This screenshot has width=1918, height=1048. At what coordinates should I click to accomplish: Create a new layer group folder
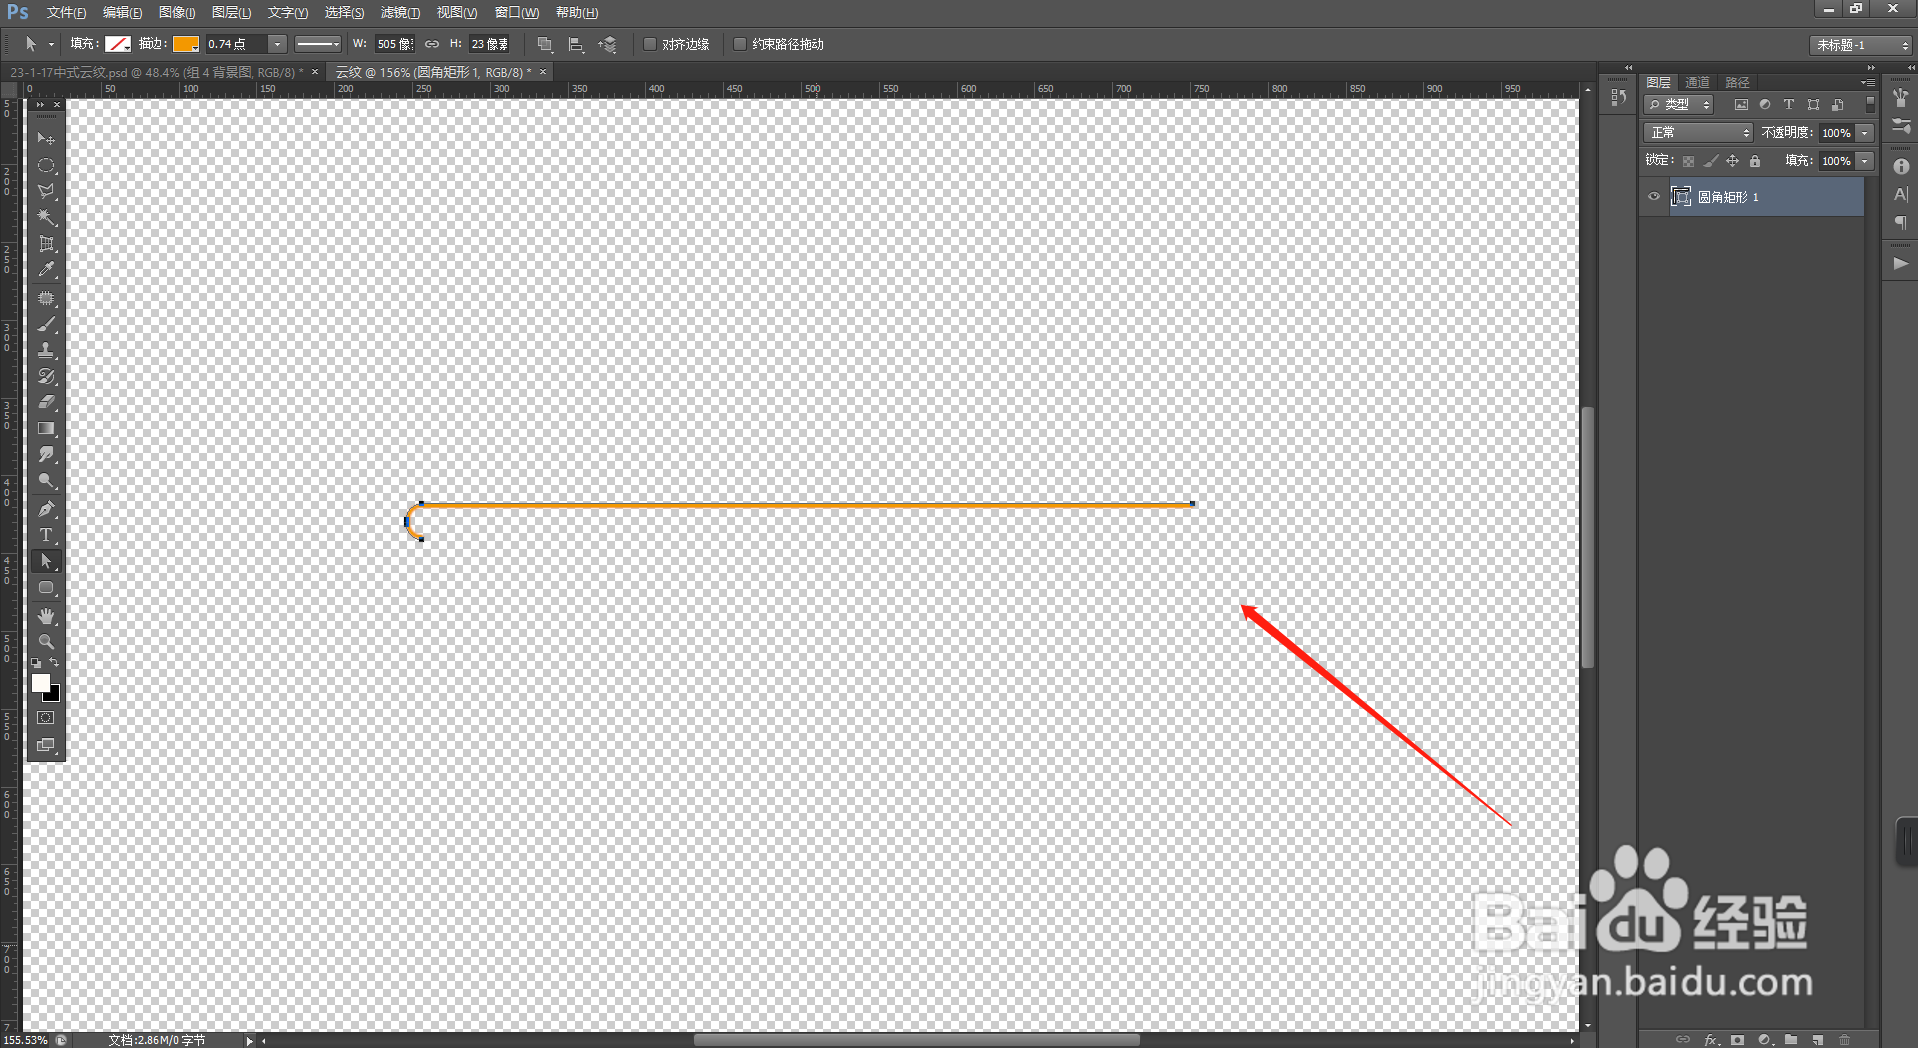(1791, 1040)
